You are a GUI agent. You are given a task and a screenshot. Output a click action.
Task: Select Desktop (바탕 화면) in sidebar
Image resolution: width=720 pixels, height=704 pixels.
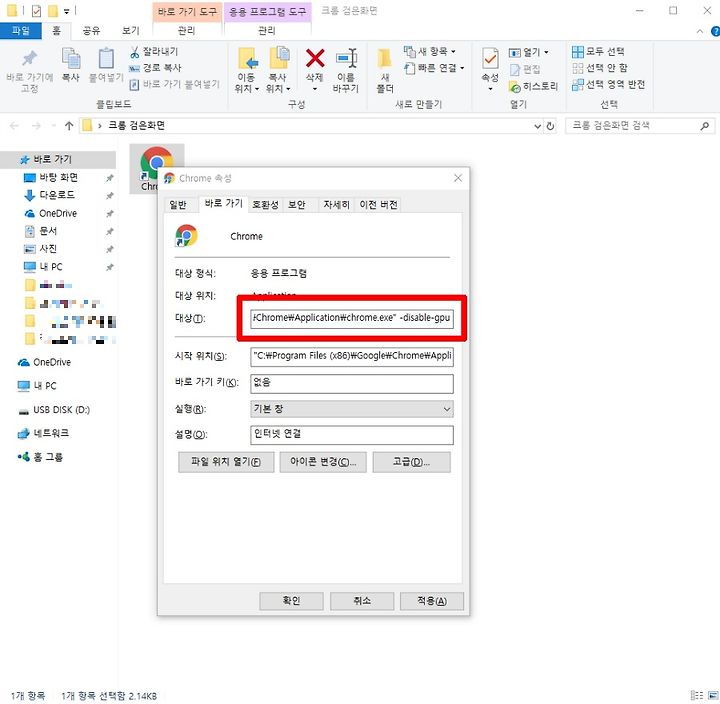coord(58,177)
